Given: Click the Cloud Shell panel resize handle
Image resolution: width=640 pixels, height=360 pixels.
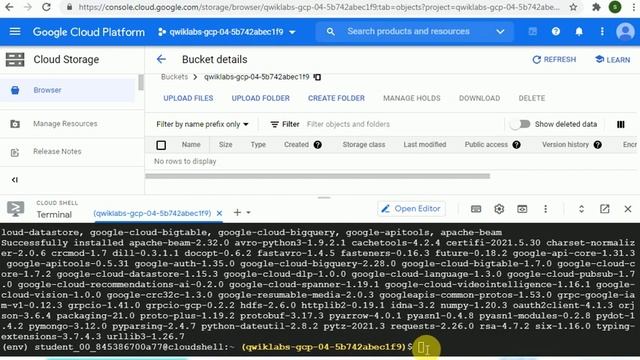Looking at the screenshot, I should tap(324, 198).
